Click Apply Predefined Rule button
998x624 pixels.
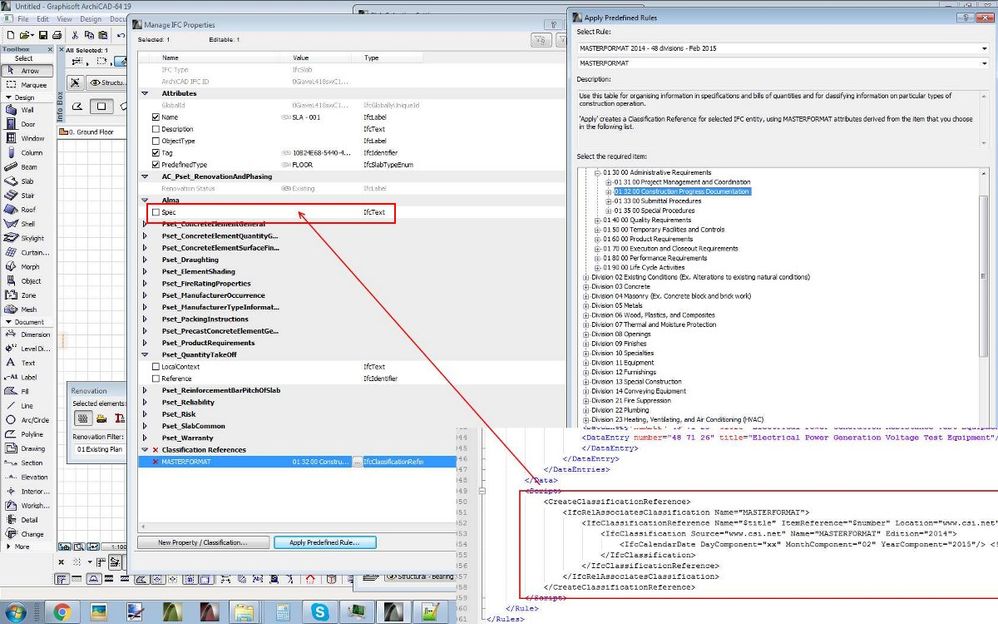coord(325,542)
